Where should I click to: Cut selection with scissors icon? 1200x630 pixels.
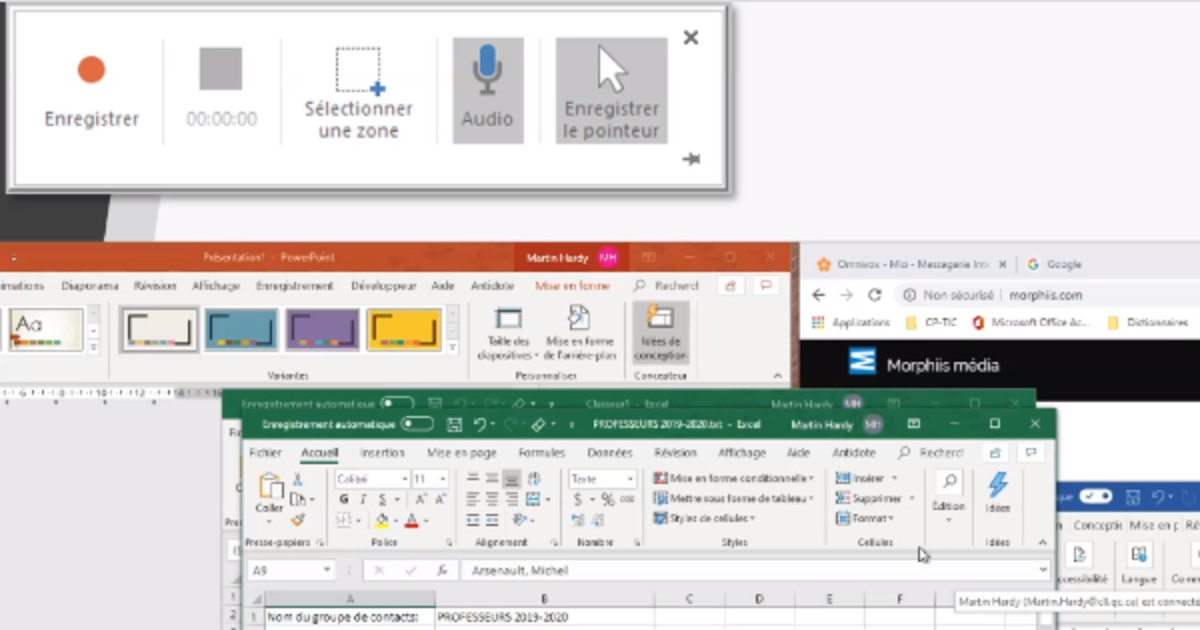pos(297,480)
